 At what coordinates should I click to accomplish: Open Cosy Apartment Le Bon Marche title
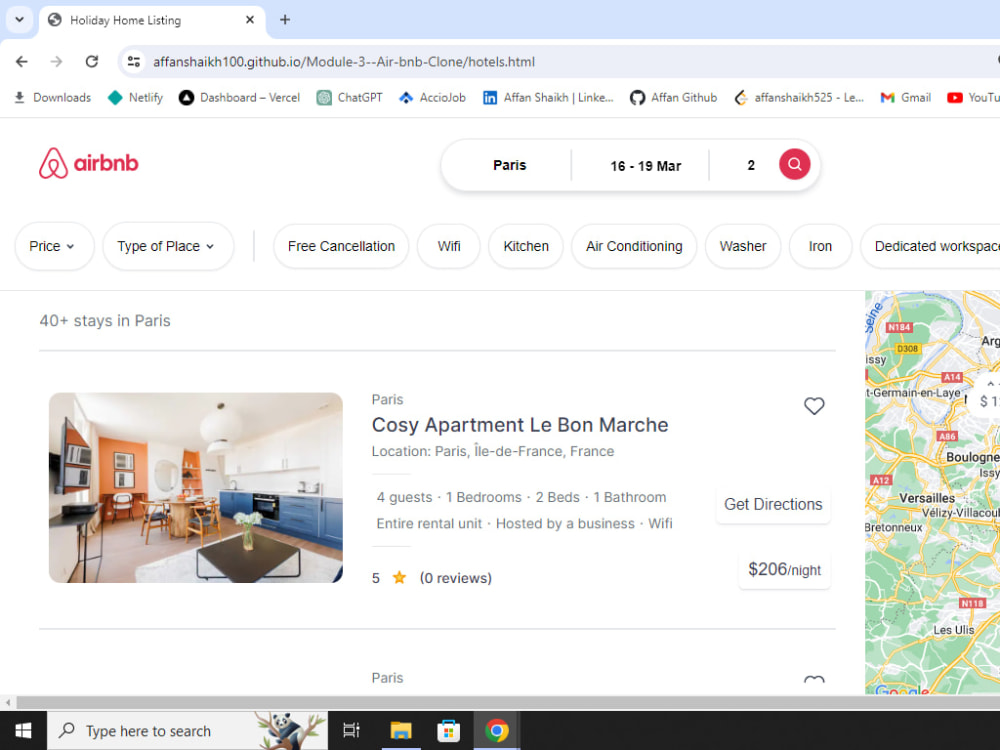[x=520, y=425]
